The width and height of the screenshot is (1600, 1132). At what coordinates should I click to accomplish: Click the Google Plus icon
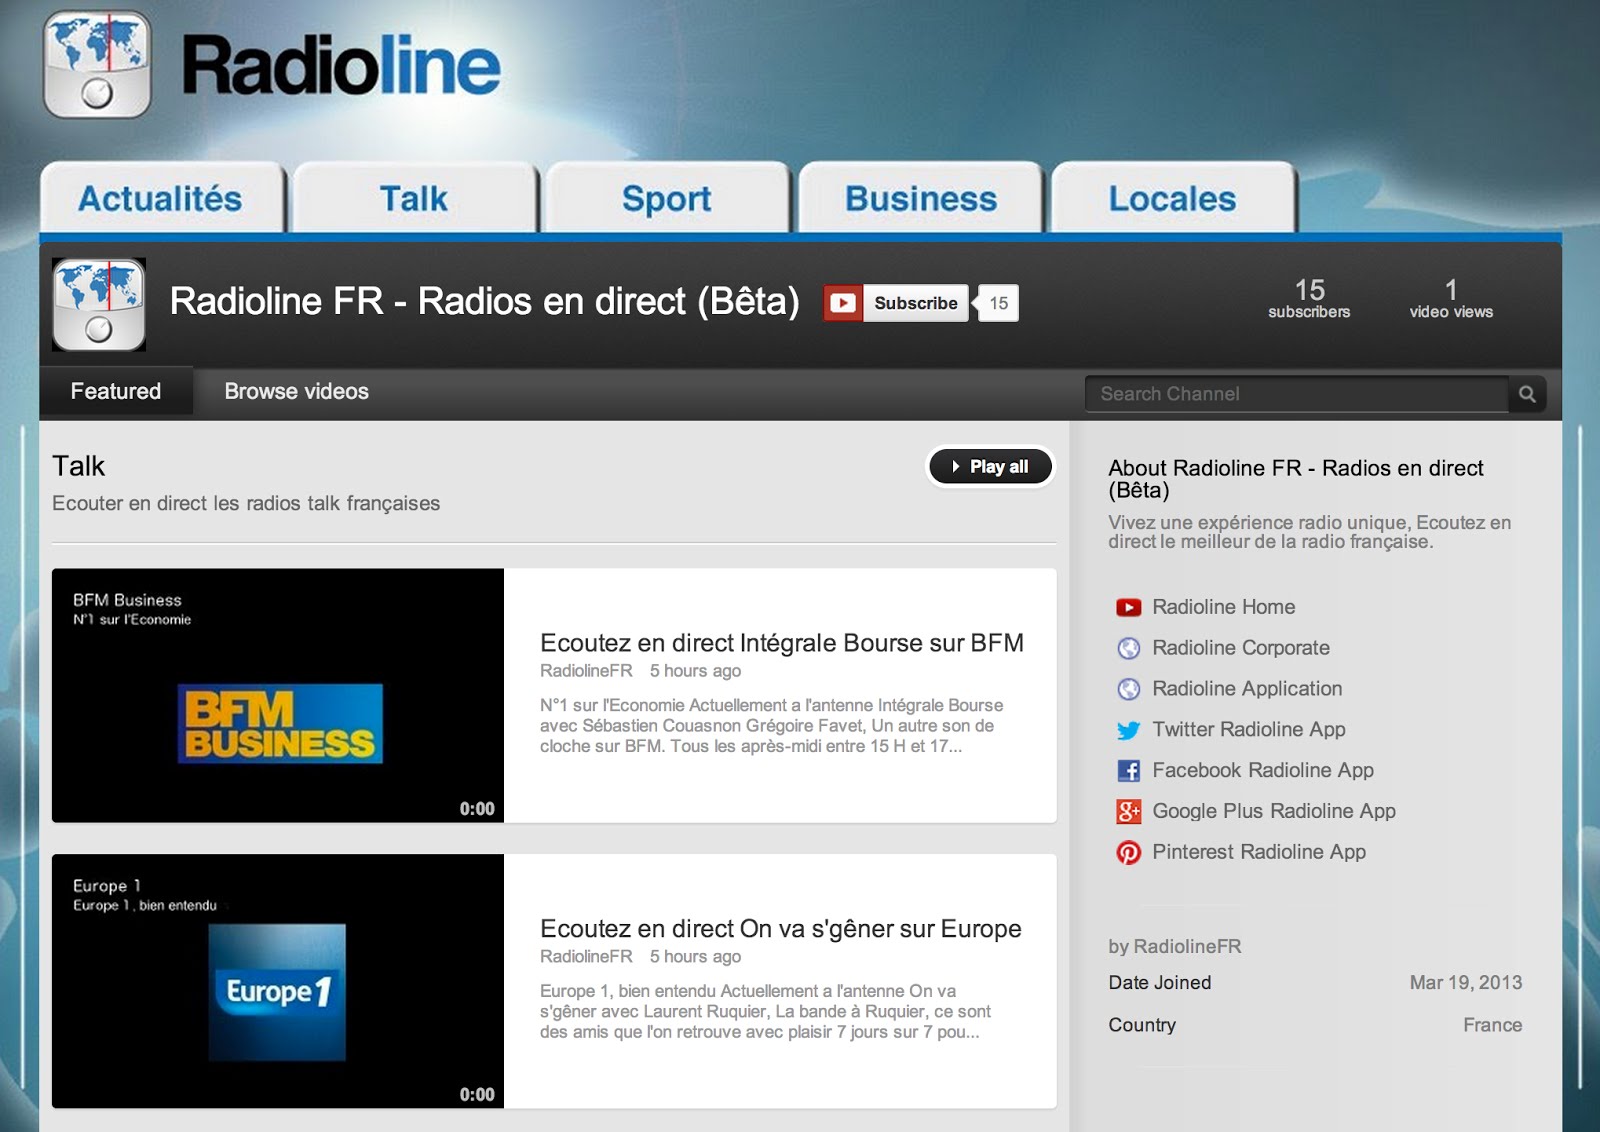[1129, 811]
